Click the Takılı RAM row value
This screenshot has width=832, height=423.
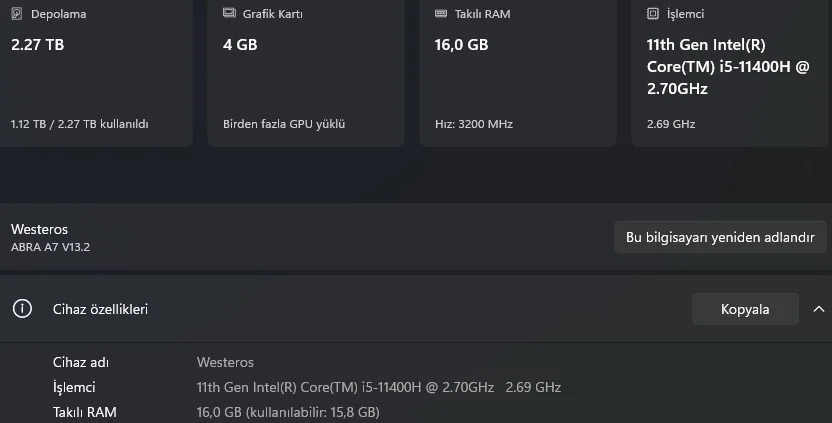tap(287, 412)
